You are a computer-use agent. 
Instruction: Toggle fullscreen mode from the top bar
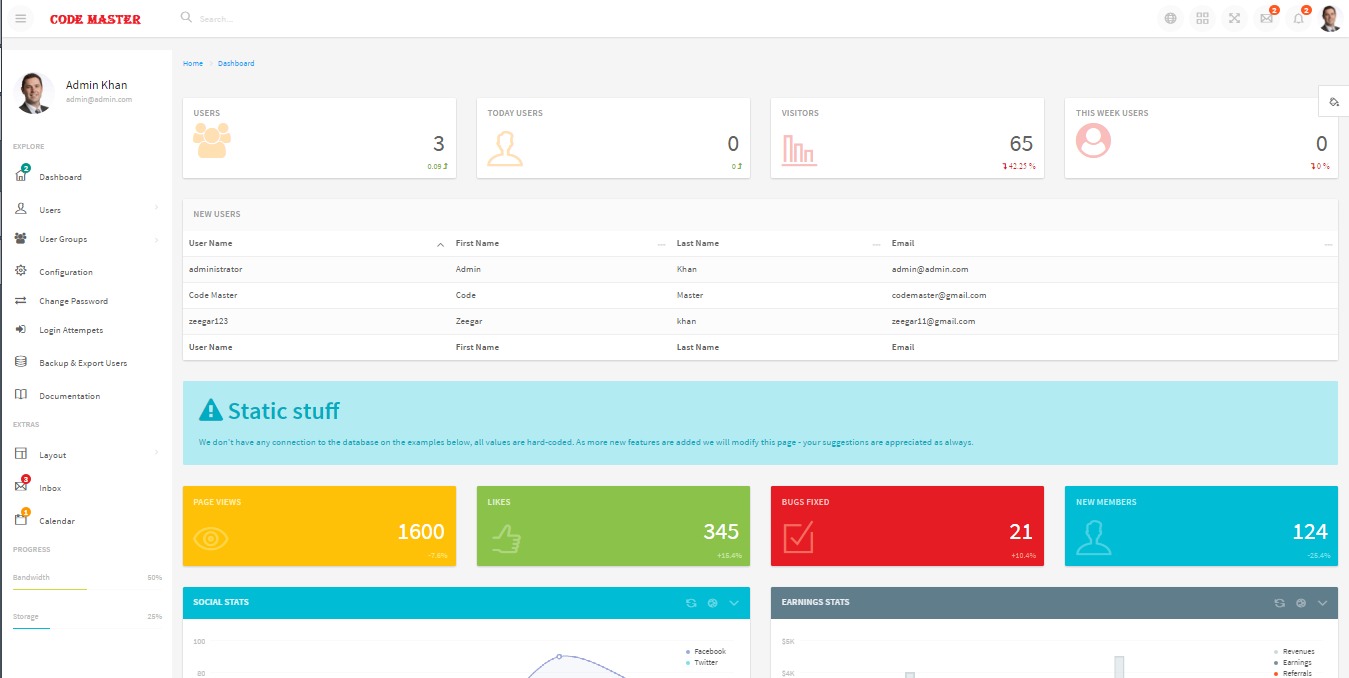pyautogui.click(x=1234, y=18)
